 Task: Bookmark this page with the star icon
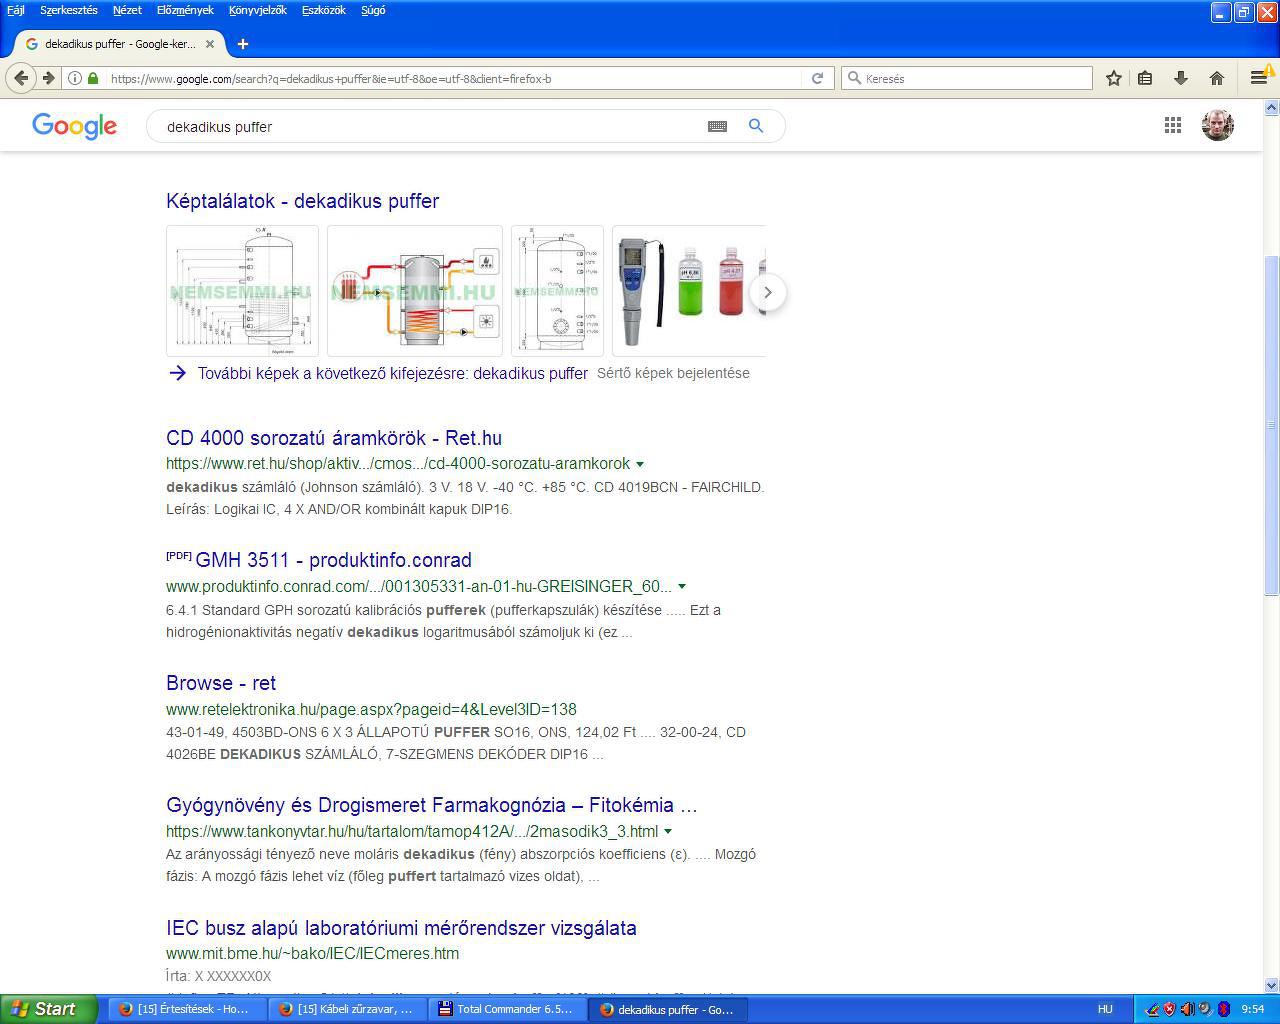tap(1113, 78)
